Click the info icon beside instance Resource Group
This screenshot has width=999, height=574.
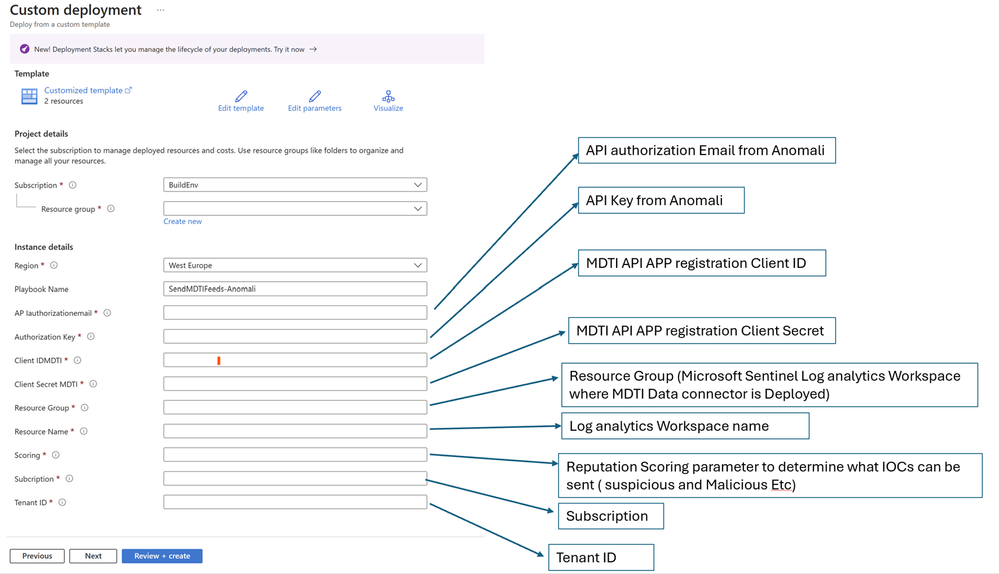(84, 408)
